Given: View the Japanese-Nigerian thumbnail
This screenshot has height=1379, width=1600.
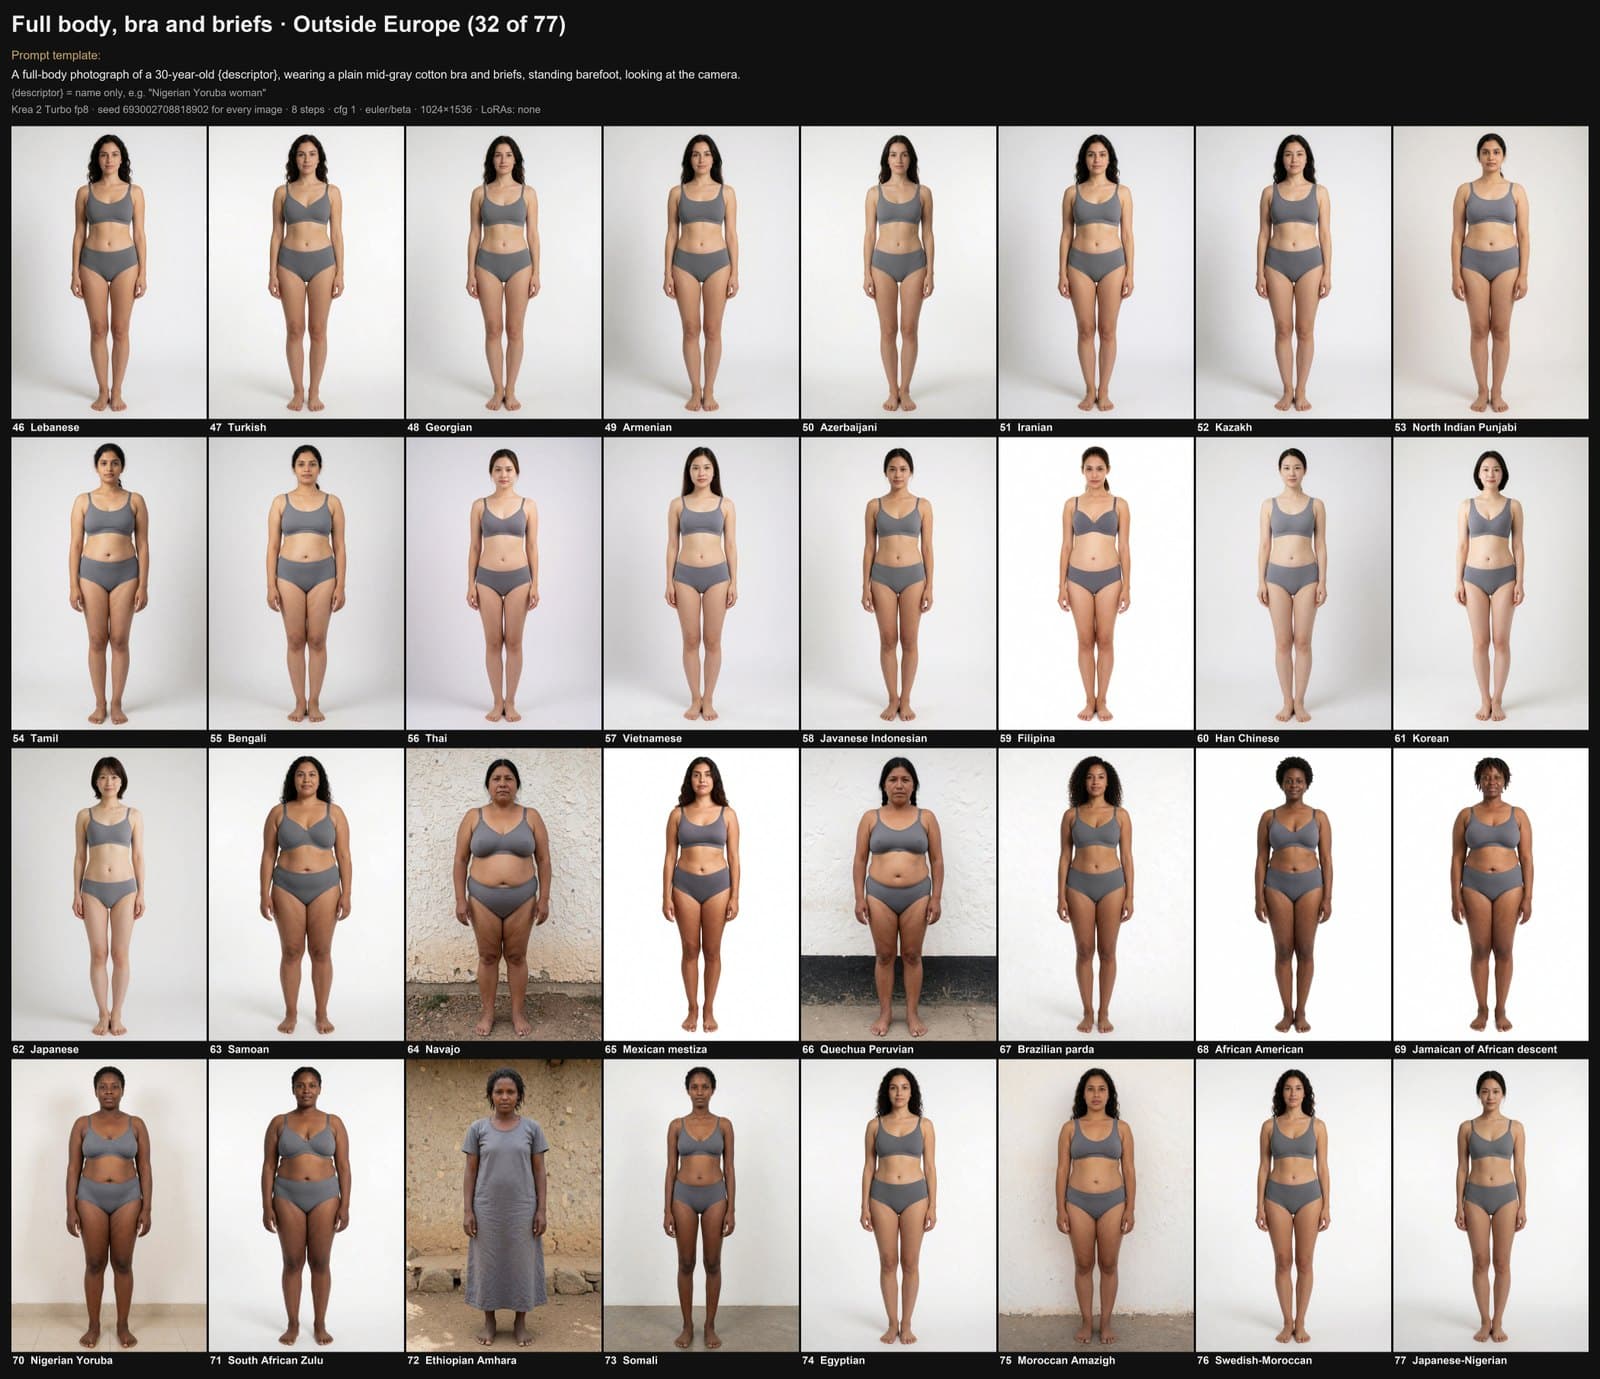Looking at the screenshot, I should pyautogui.click(x=1491, y=1205).
